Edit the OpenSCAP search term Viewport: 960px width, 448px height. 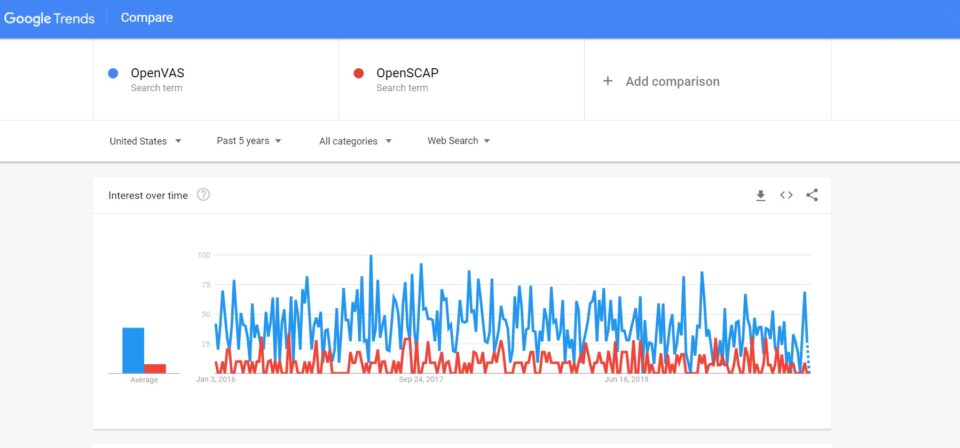(407, 73)
